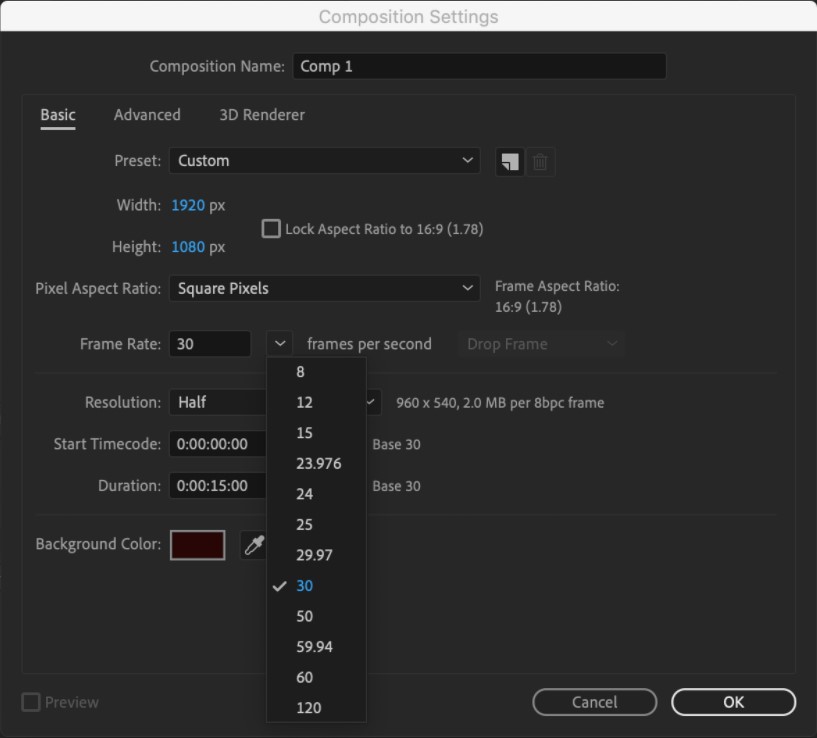Click the Height value 1080
The height and width of the screenshot is (738, 817).
coord(188,247)
